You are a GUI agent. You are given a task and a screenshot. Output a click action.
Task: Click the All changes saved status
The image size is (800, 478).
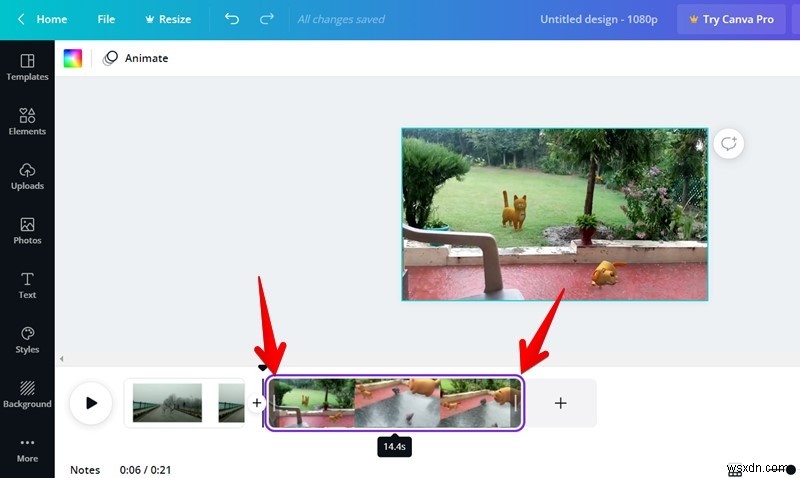(341, 19)
